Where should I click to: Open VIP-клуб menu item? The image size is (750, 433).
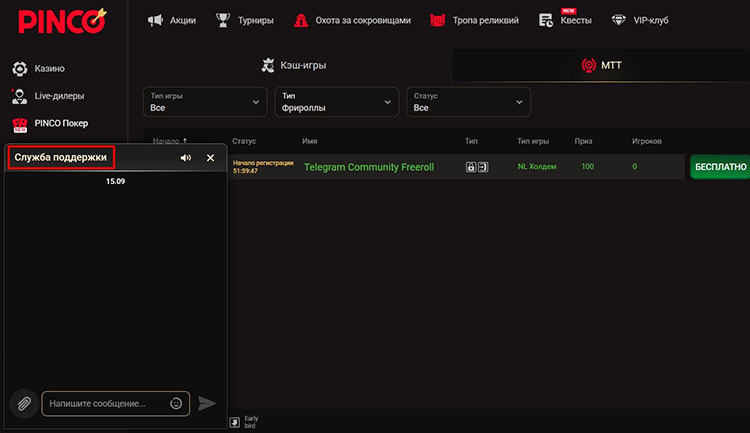coord(651,20)
